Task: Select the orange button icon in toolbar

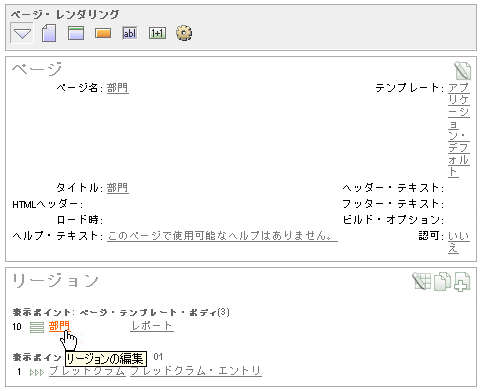Action: click(103, 33)
